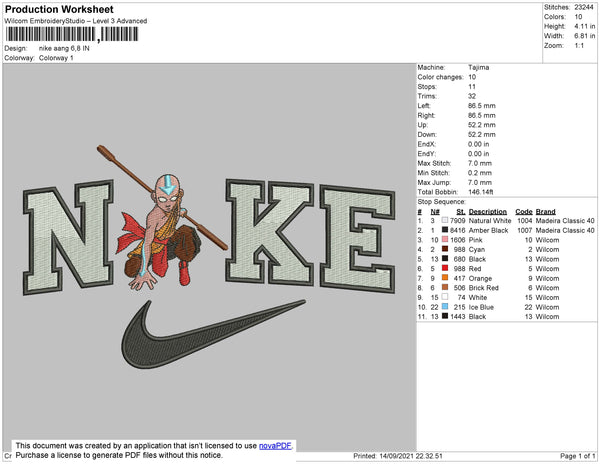Screen dimensions: 600x464
Task: Click the 'Page 1 of 1' footer text
Action: click(577, 456)
